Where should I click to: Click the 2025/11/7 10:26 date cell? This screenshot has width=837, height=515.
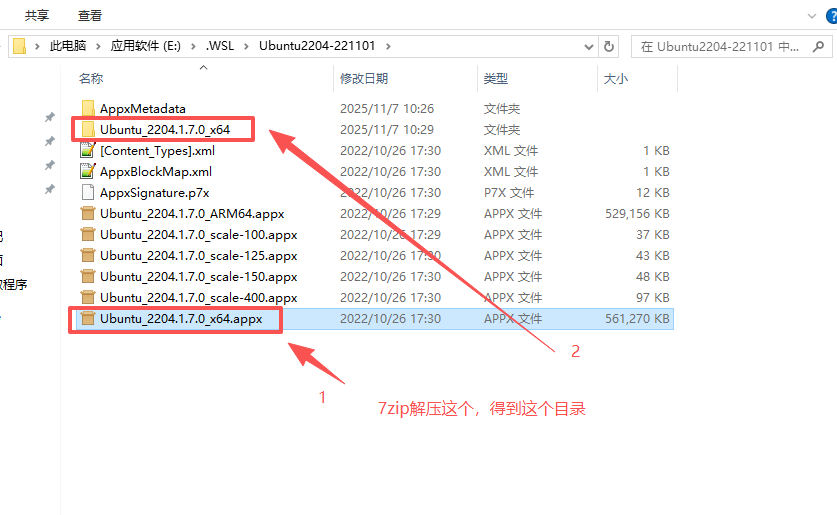[387, 109]
